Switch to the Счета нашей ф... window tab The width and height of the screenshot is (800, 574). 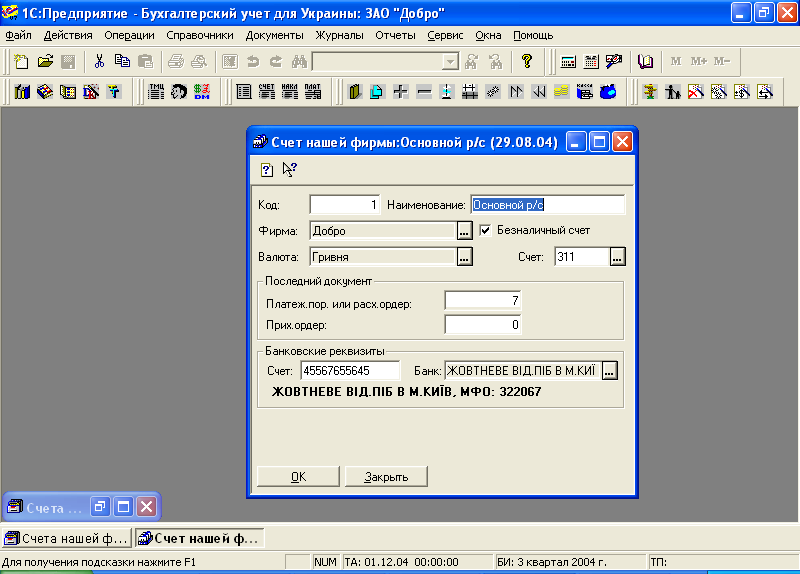67,538
